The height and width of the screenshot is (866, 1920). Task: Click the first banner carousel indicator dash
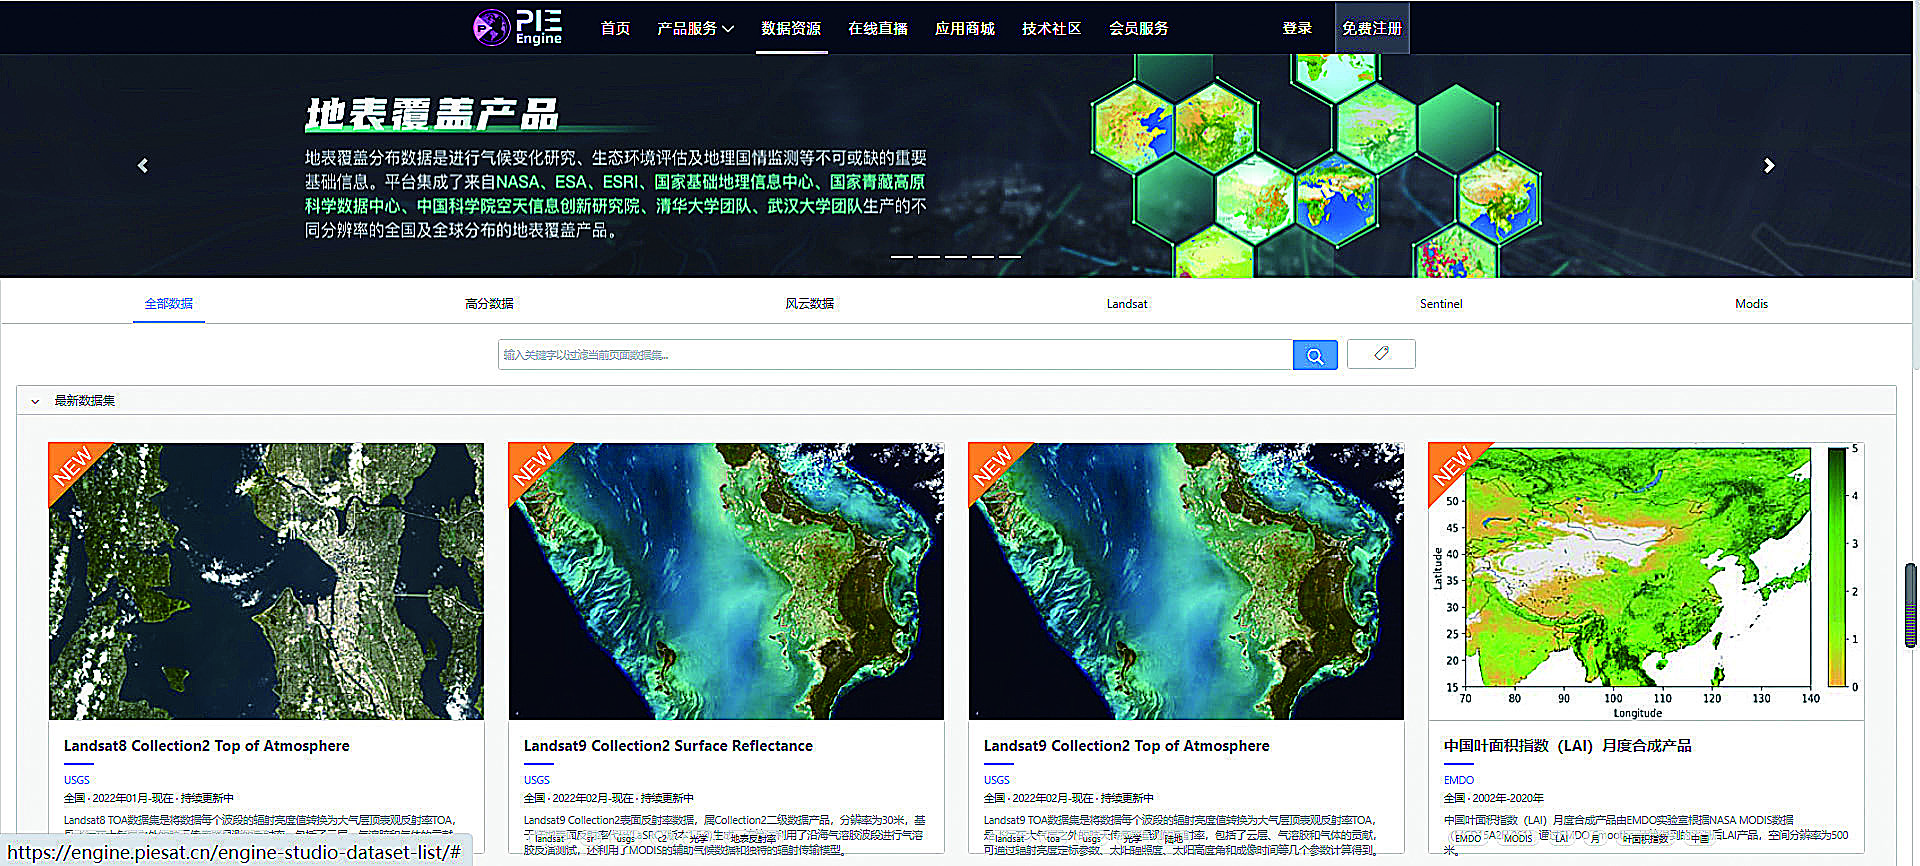point(902,257)
